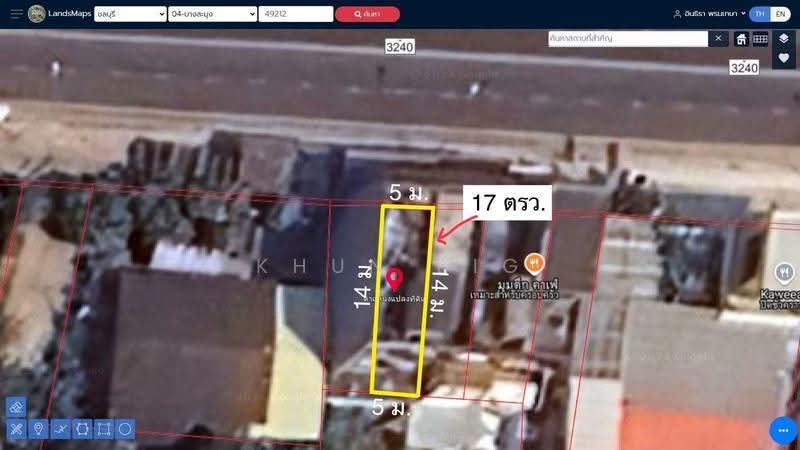800x450 pixels.
Task: Click the LandsMaps logo emblem
Action: point(37,14)
